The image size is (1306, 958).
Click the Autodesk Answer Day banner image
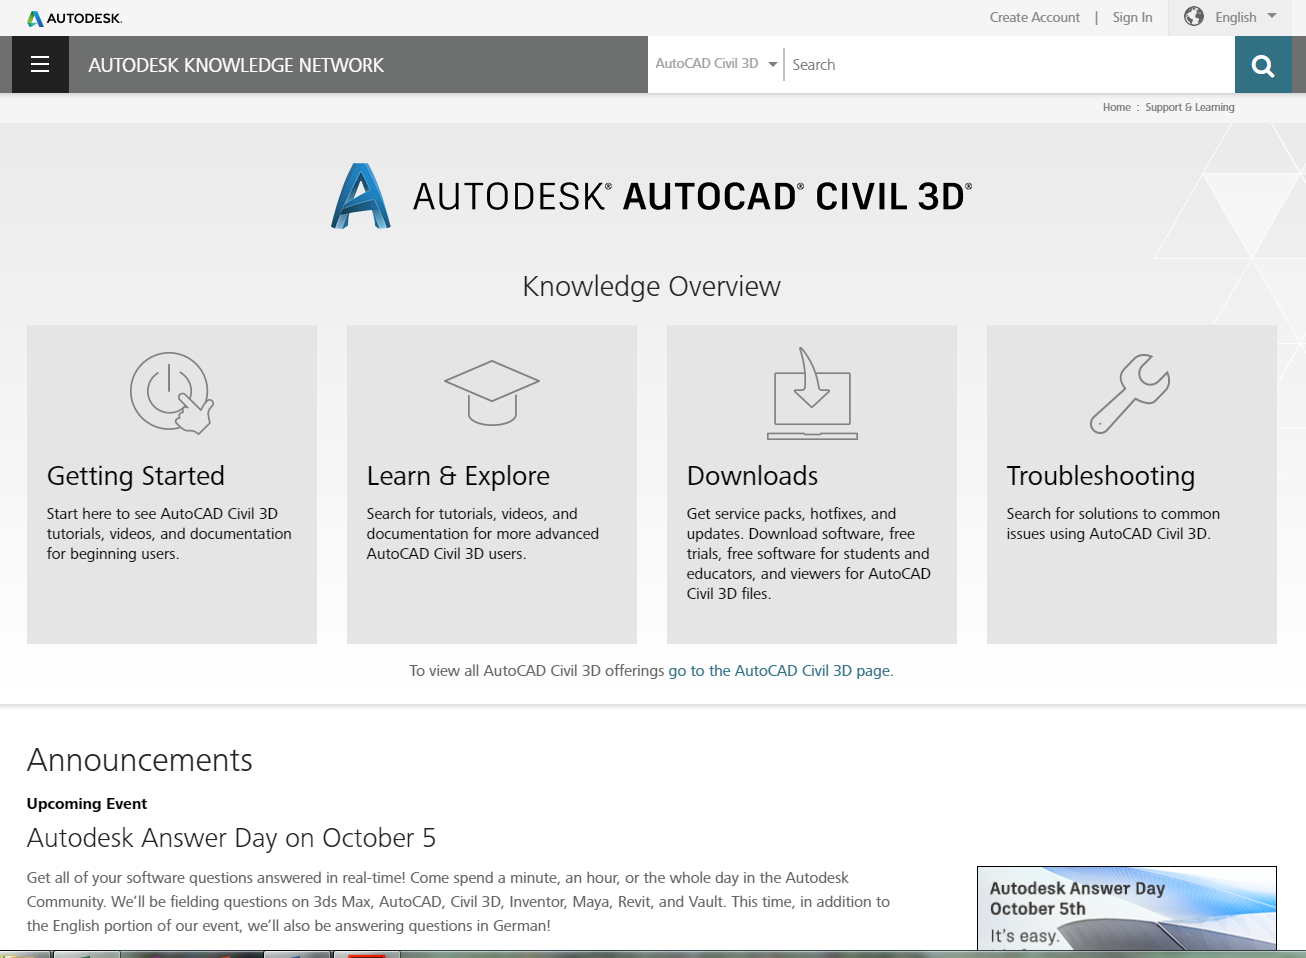tap(1127, 908)
